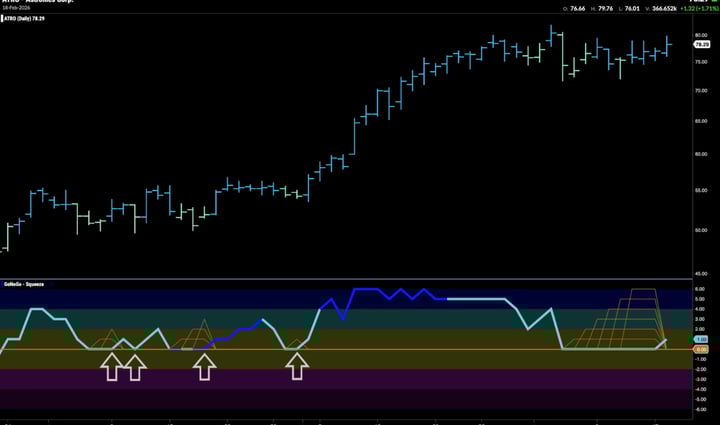The width and height of the screenshot is (720, 425).
Task: Click the ATRO (Daily) 78.29 chart label
Action: [24, 19]
